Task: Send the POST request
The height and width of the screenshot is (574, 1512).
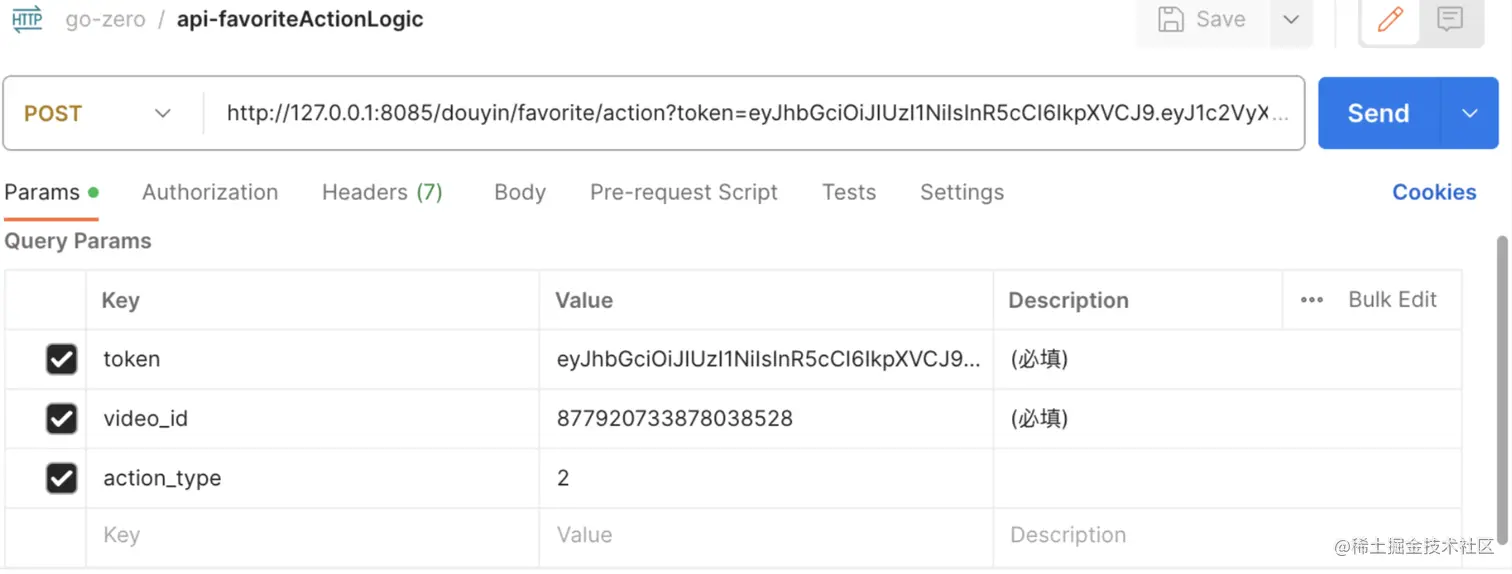Action: click(1379, 113)
